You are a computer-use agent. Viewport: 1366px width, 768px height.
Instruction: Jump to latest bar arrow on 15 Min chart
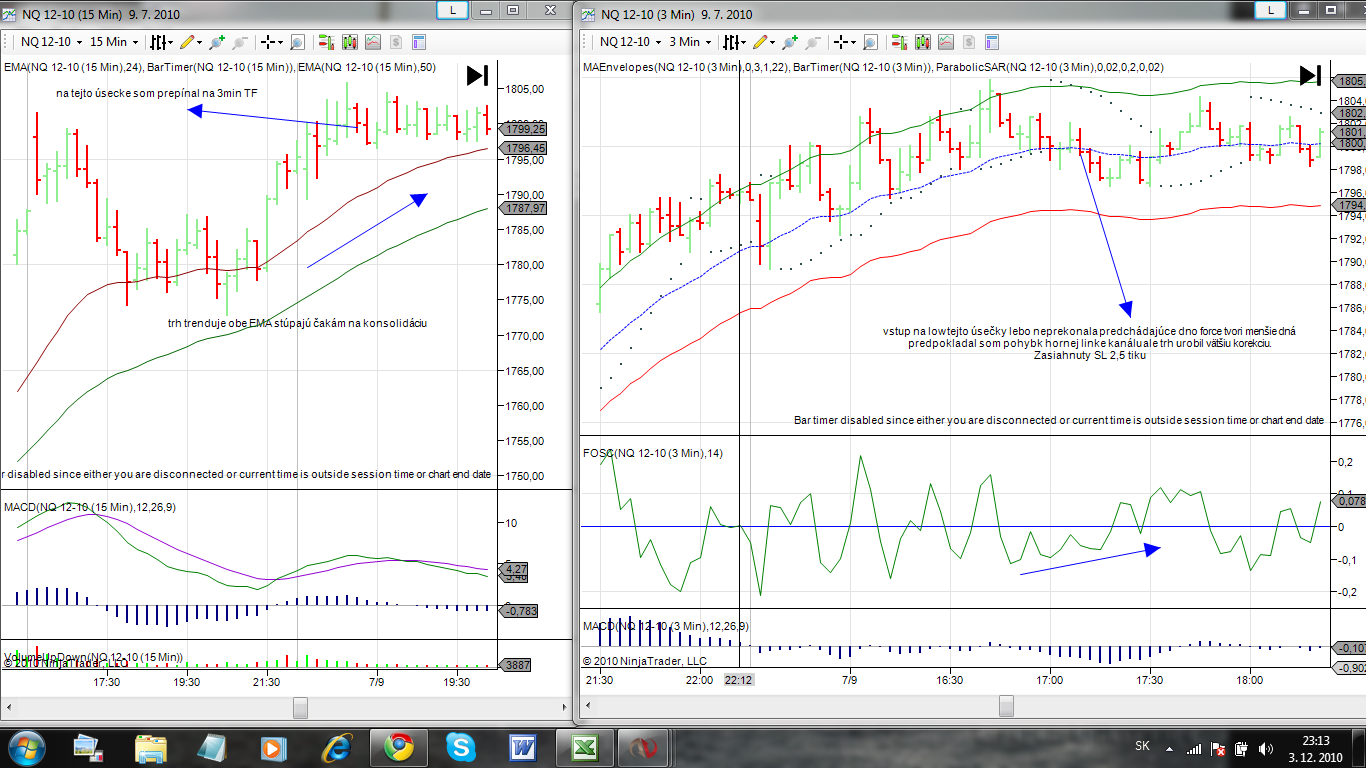point(477,76)
